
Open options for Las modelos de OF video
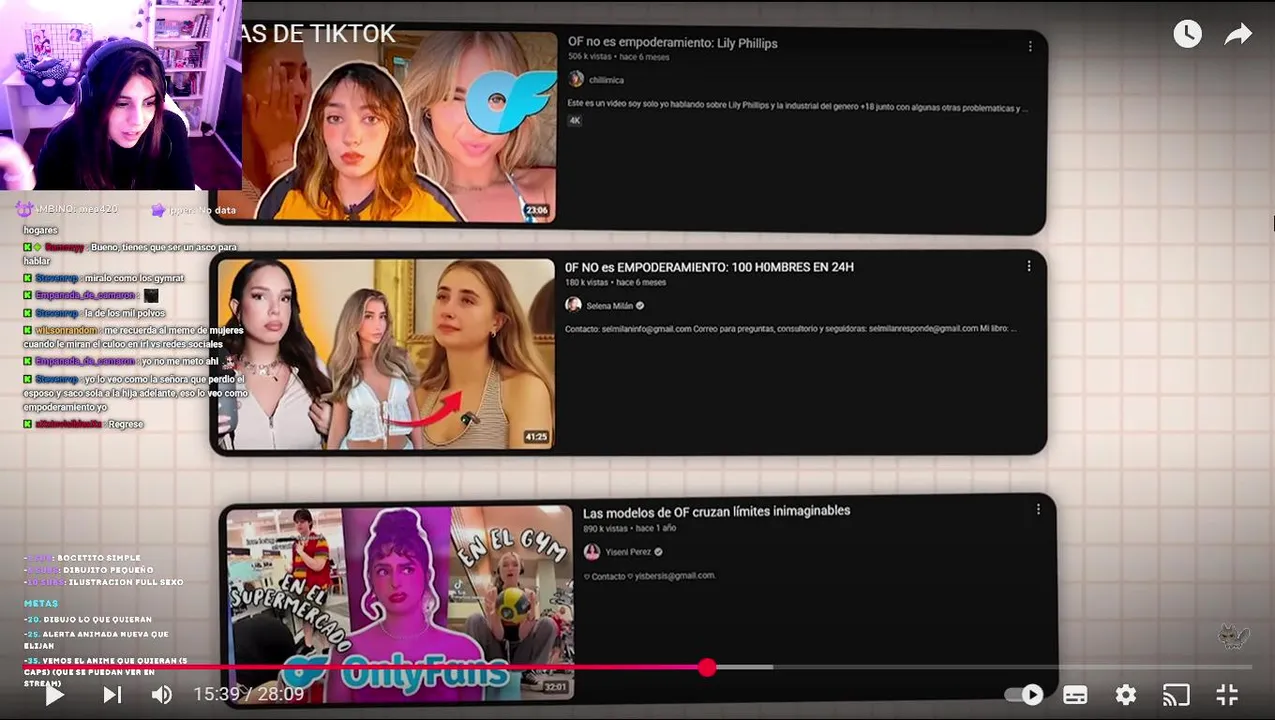click(x=1038, y=509)
